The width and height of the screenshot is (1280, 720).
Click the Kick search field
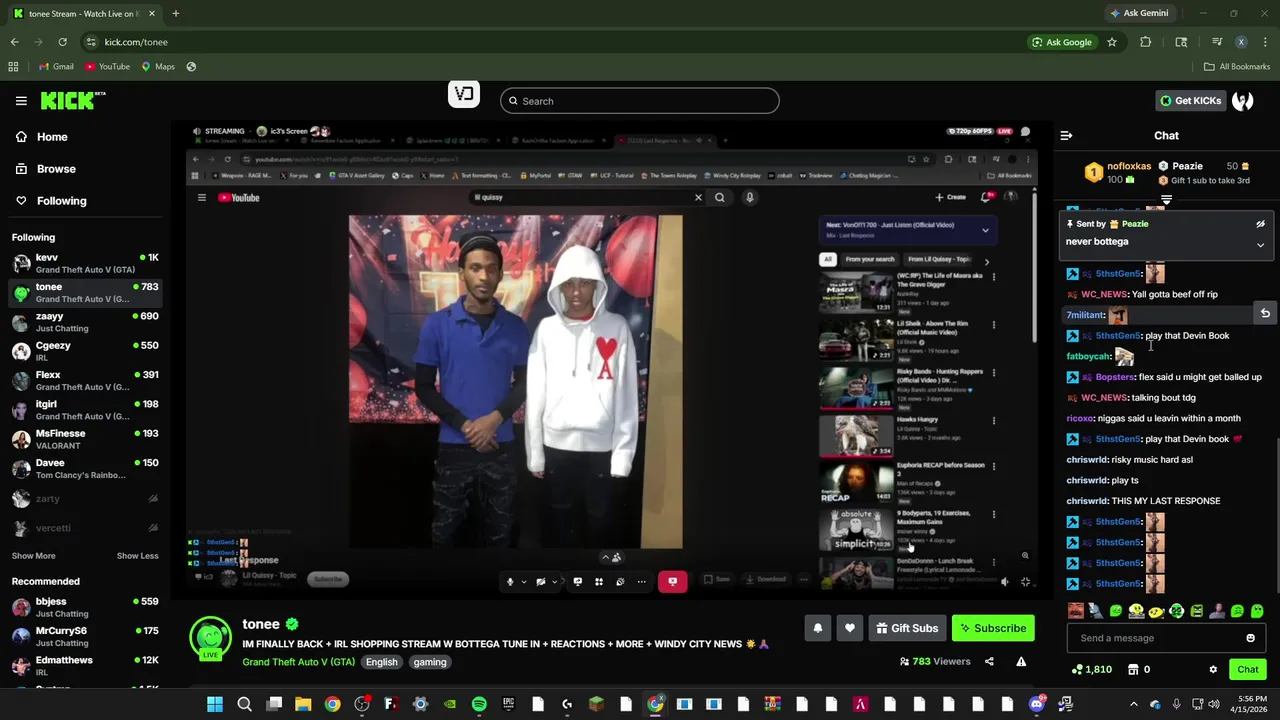(640, 101)
